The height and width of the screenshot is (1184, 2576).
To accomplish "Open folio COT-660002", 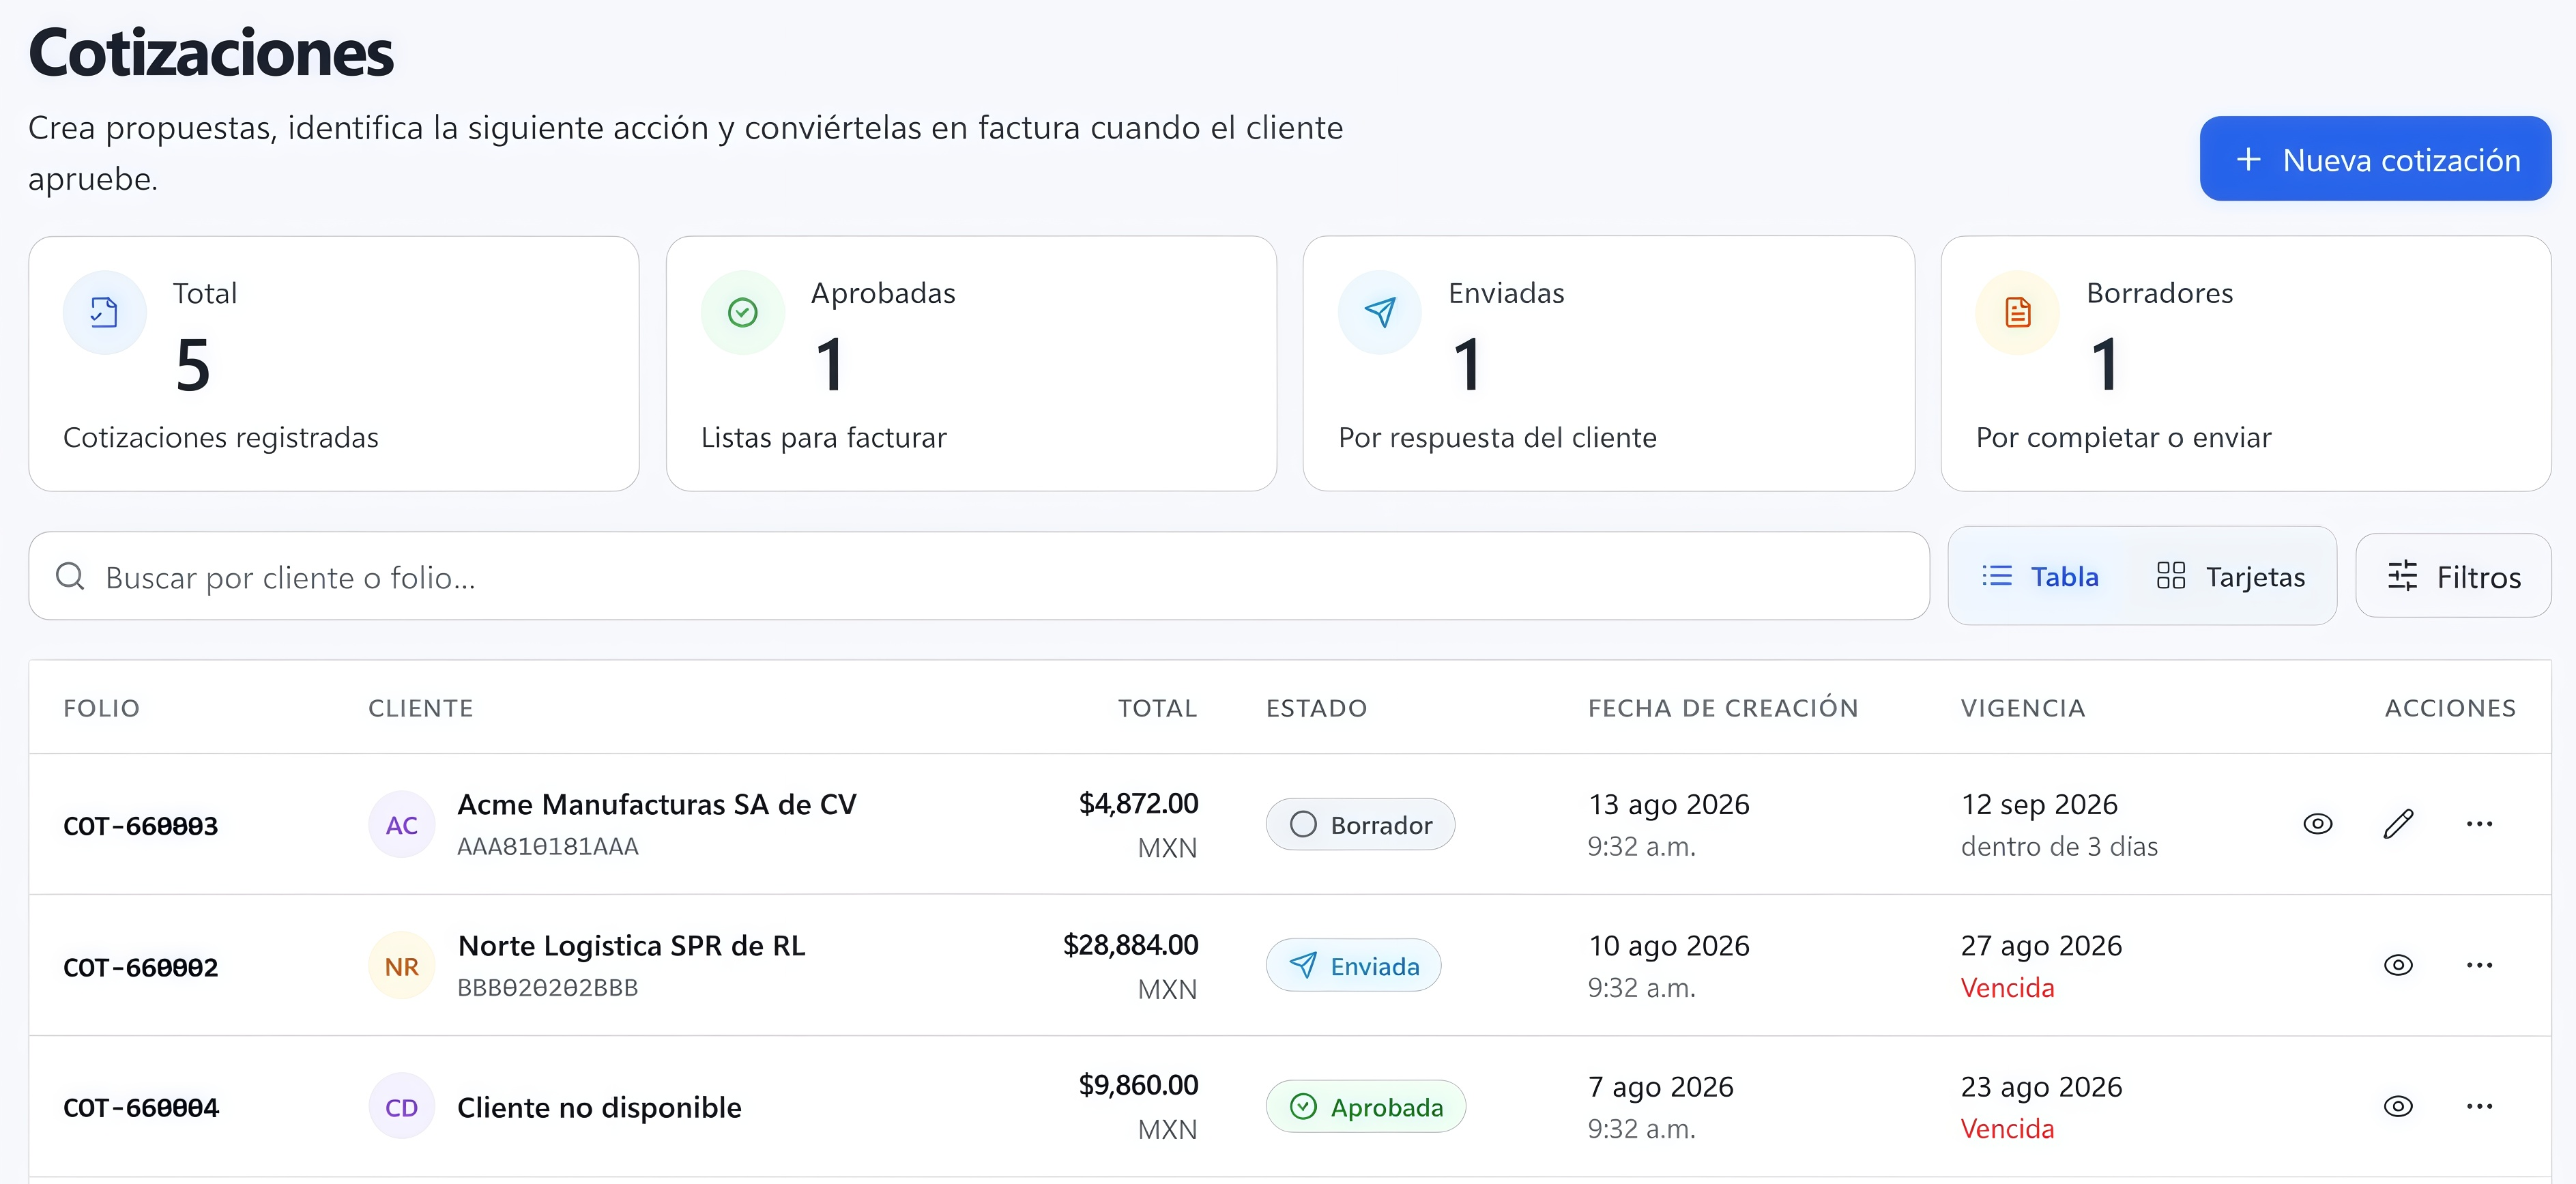I will (141, 967).
